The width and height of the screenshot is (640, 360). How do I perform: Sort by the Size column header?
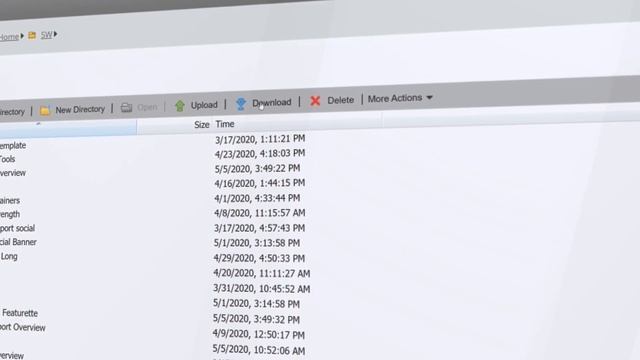click(x=202, y=124)
